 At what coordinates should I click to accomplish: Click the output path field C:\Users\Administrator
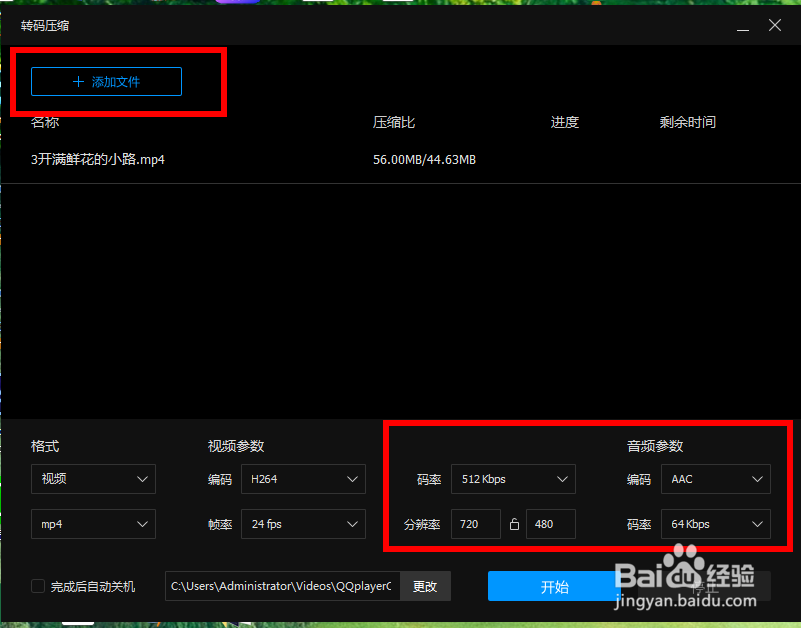click(x=282, y=586)
